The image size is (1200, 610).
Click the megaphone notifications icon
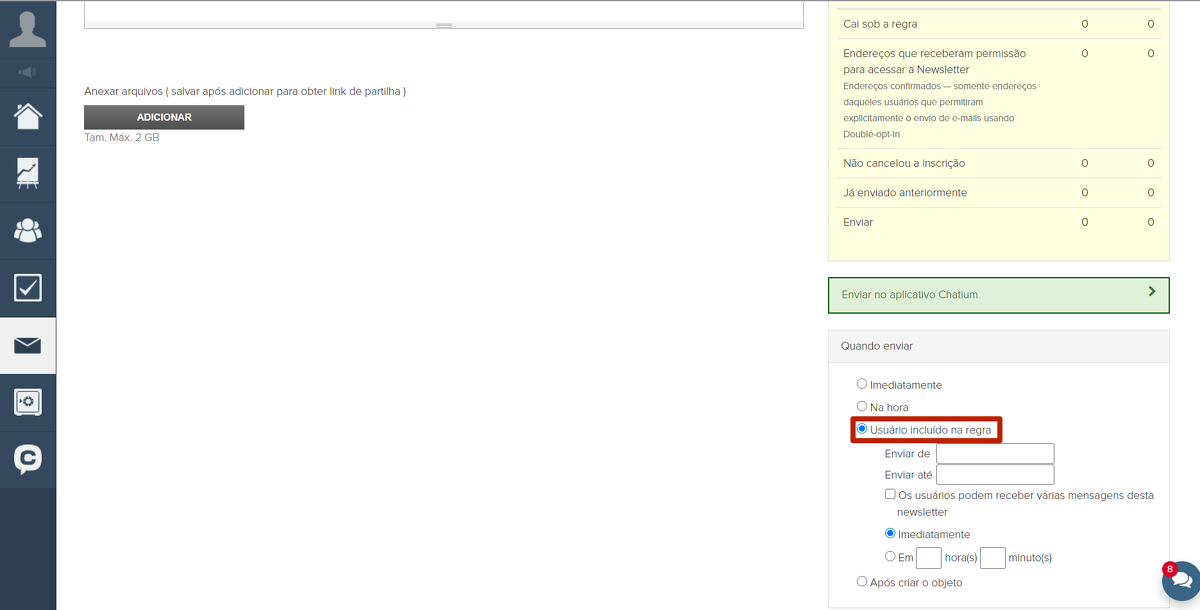coord(28,71)
